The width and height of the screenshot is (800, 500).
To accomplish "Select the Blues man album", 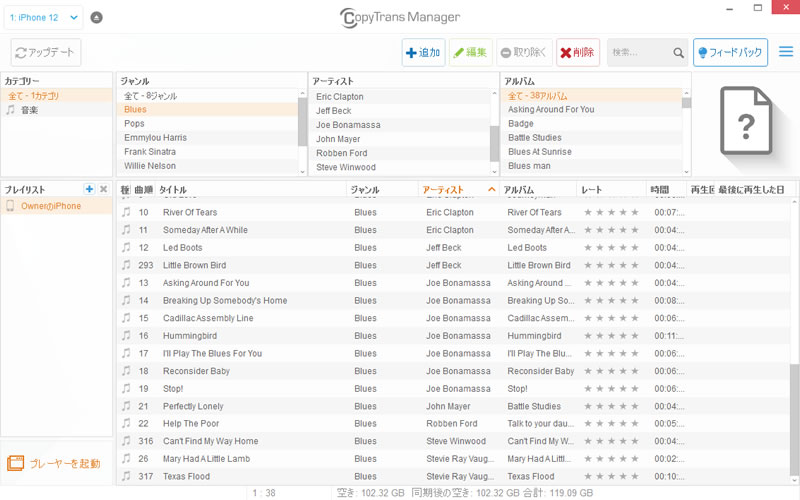I will coord(592,166).
